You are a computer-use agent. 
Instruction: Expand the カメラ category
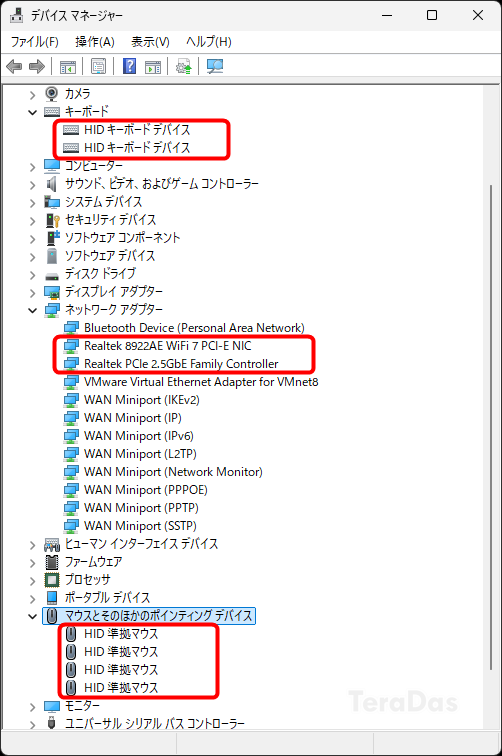(x=32, y=95)
